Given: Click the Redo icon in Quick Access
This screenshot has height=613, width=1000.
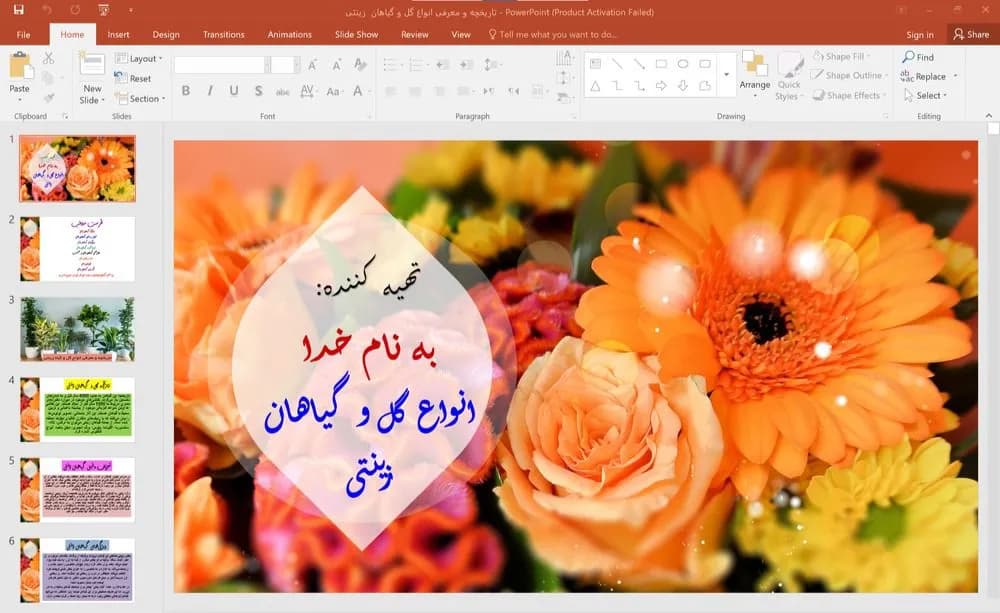Looking at the screenshot, I should 75,10.
